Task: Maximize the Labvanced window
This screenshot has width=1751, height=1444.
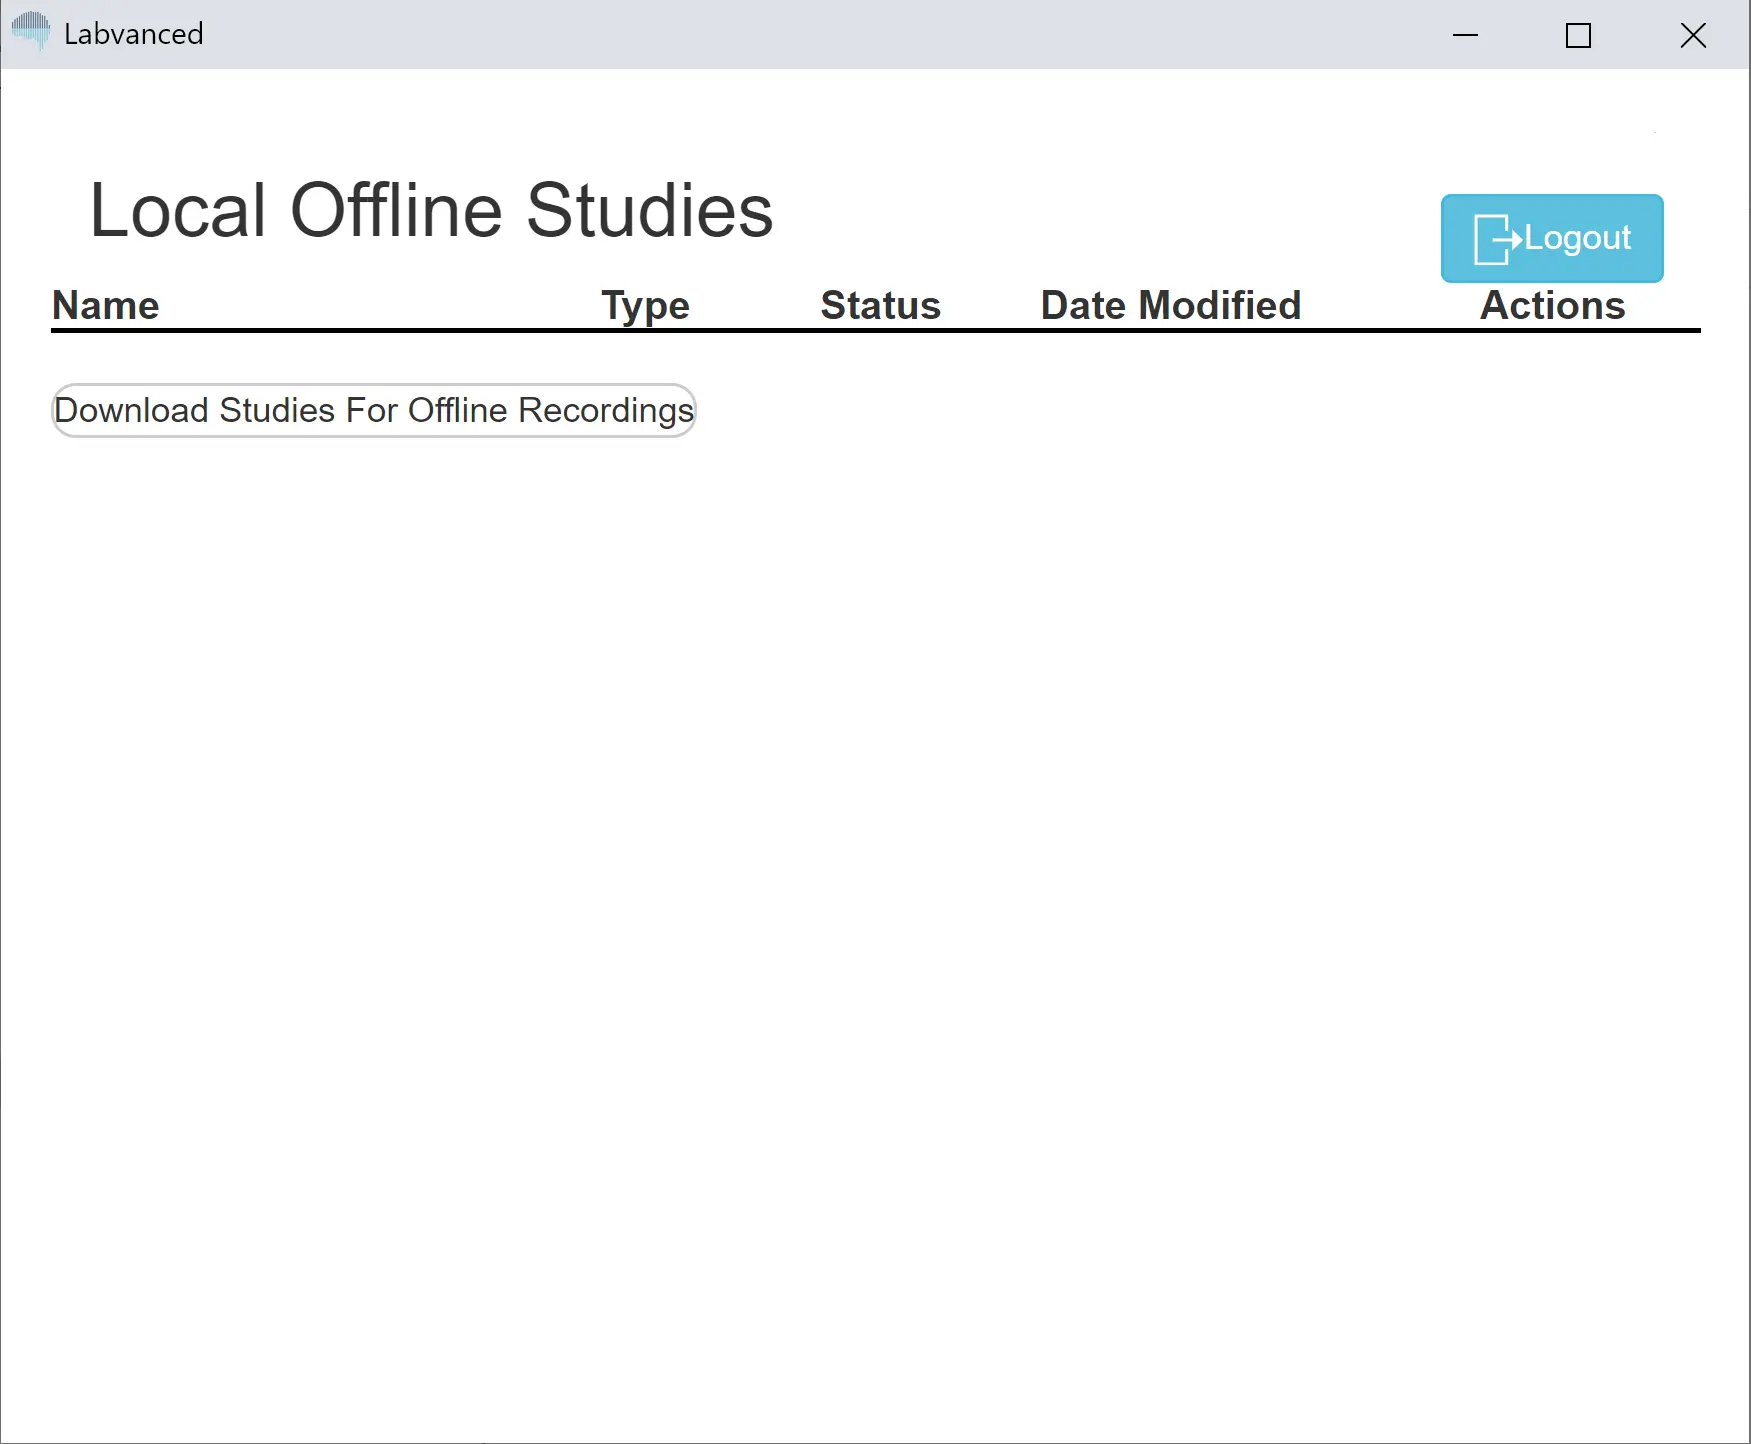Action: pyautogui.click(x=1578, y=35)
